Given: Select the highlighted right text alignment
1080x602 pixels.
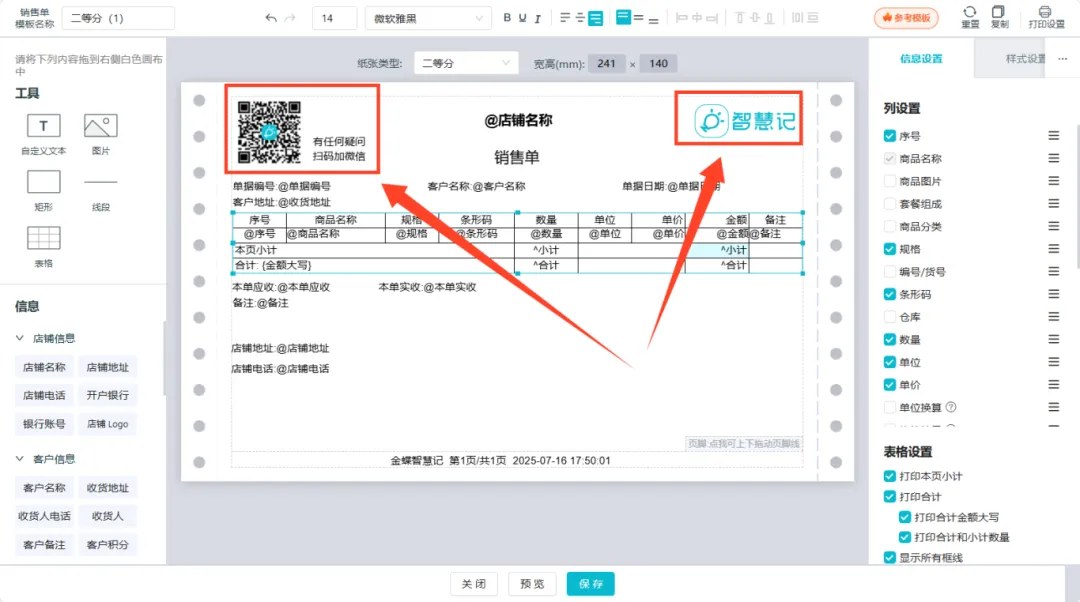Looking at the screenshot, I should [x=596, y=18].
